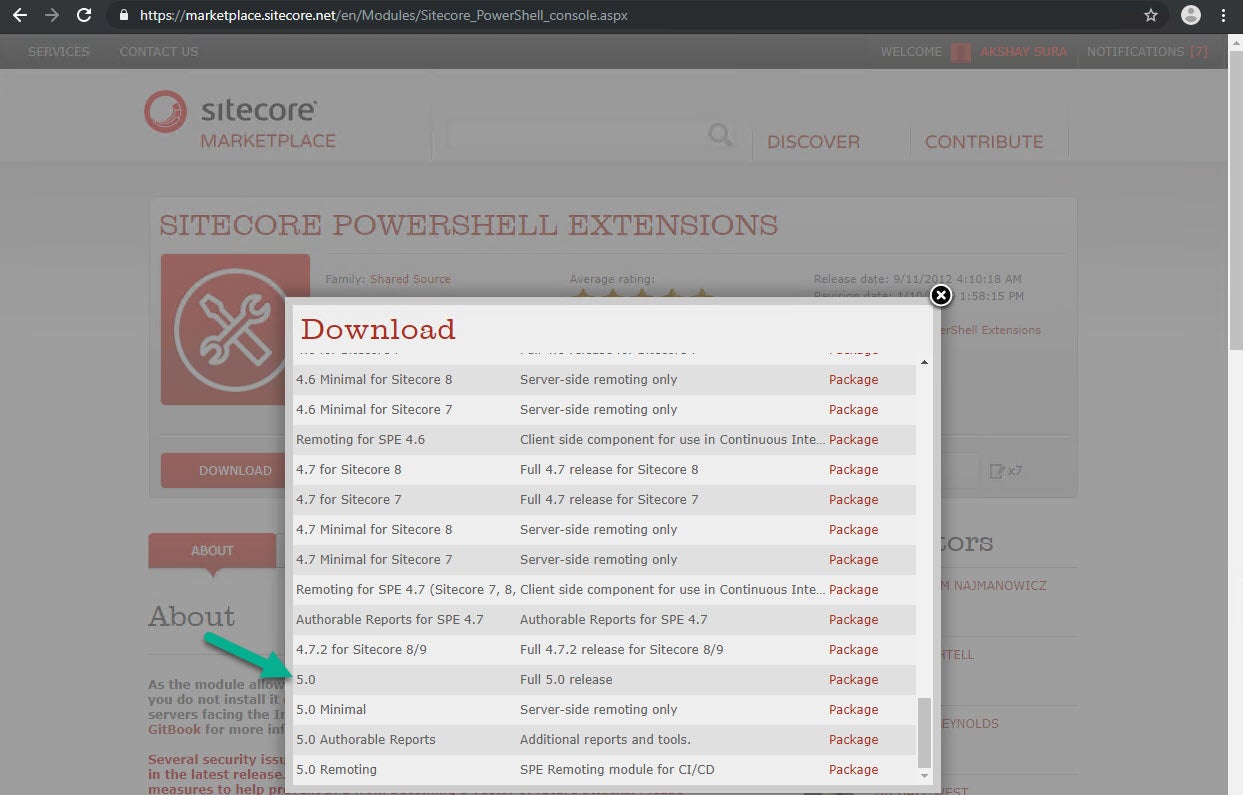Download Package for 4.7 Minimal for Sitecore 7

pos(853,559)
